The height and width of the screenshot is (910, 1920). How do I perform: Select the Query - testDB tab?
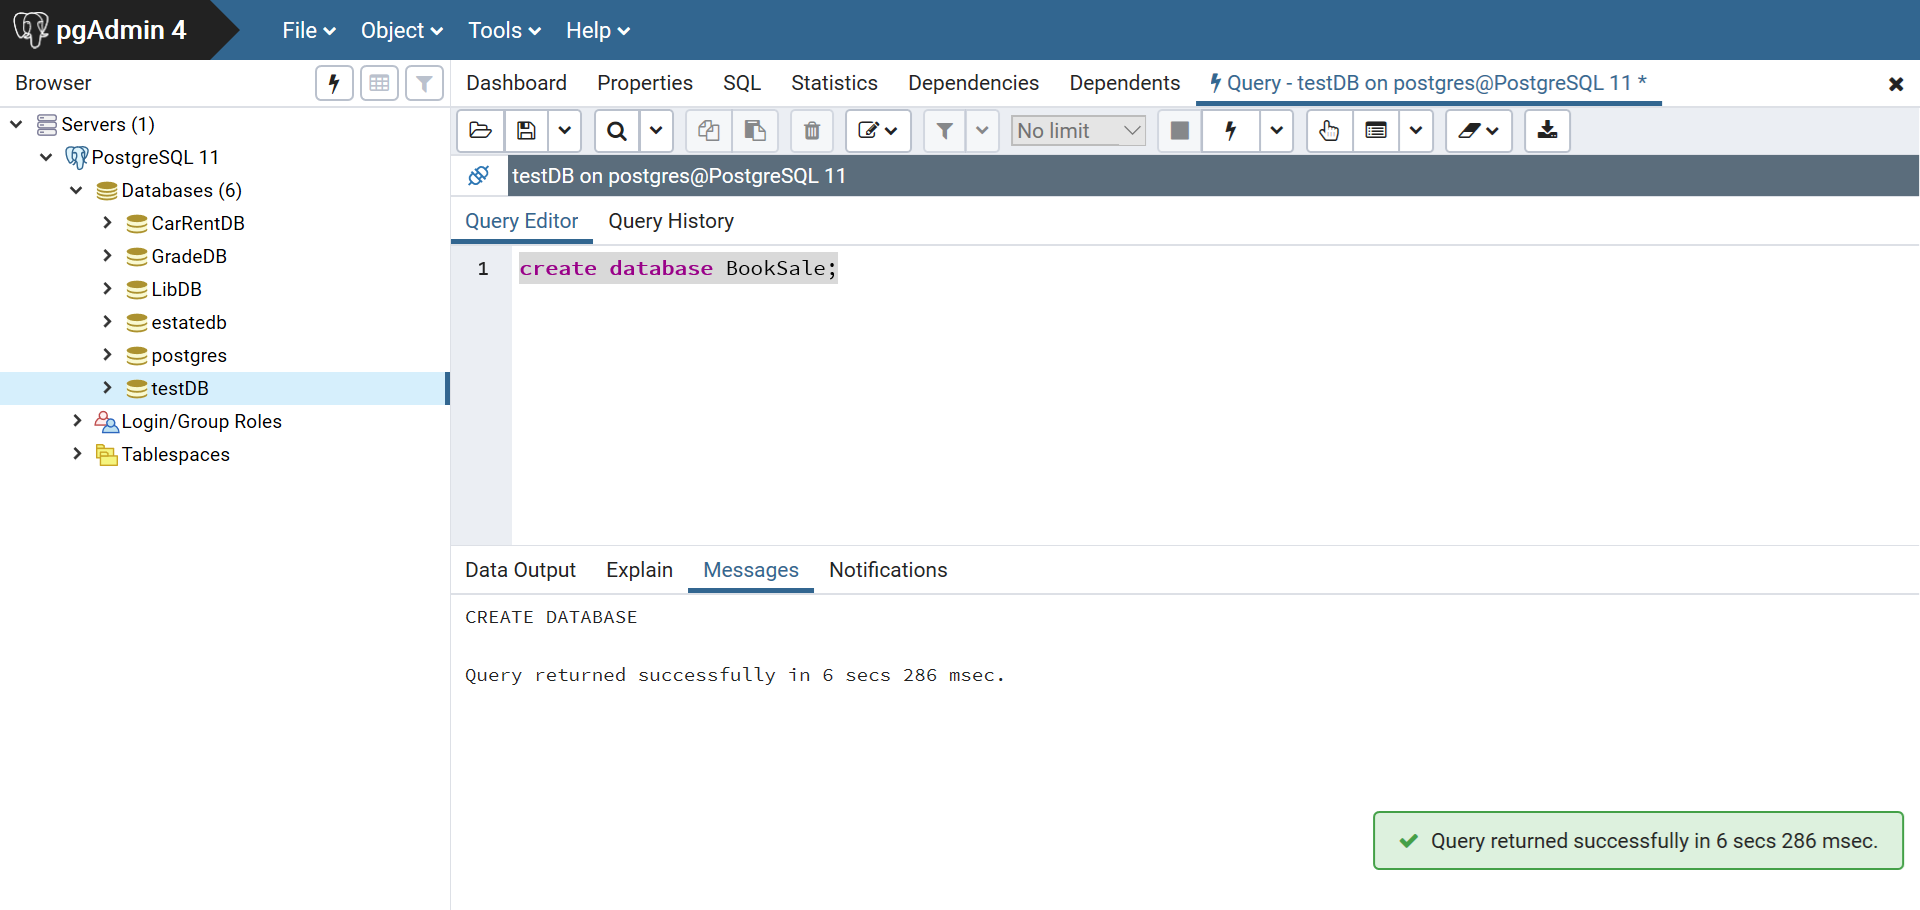[1428, 83]
